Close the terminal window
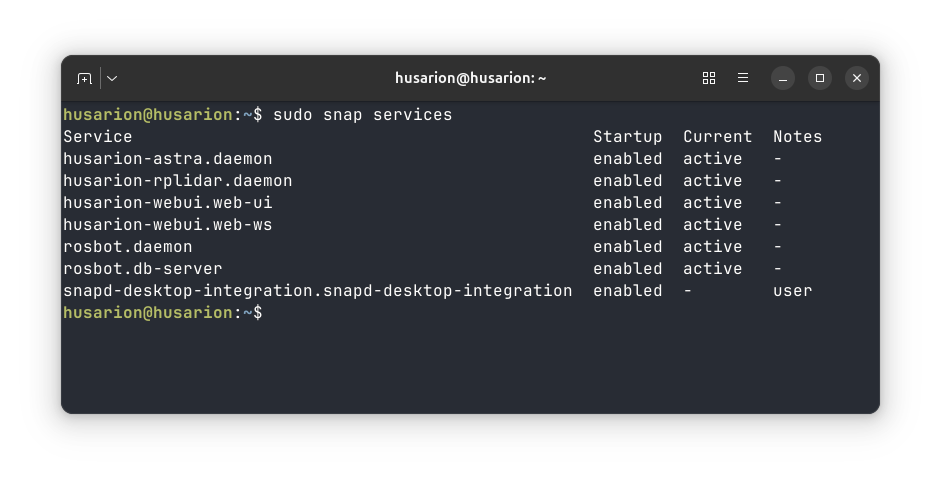 [856, 78]
